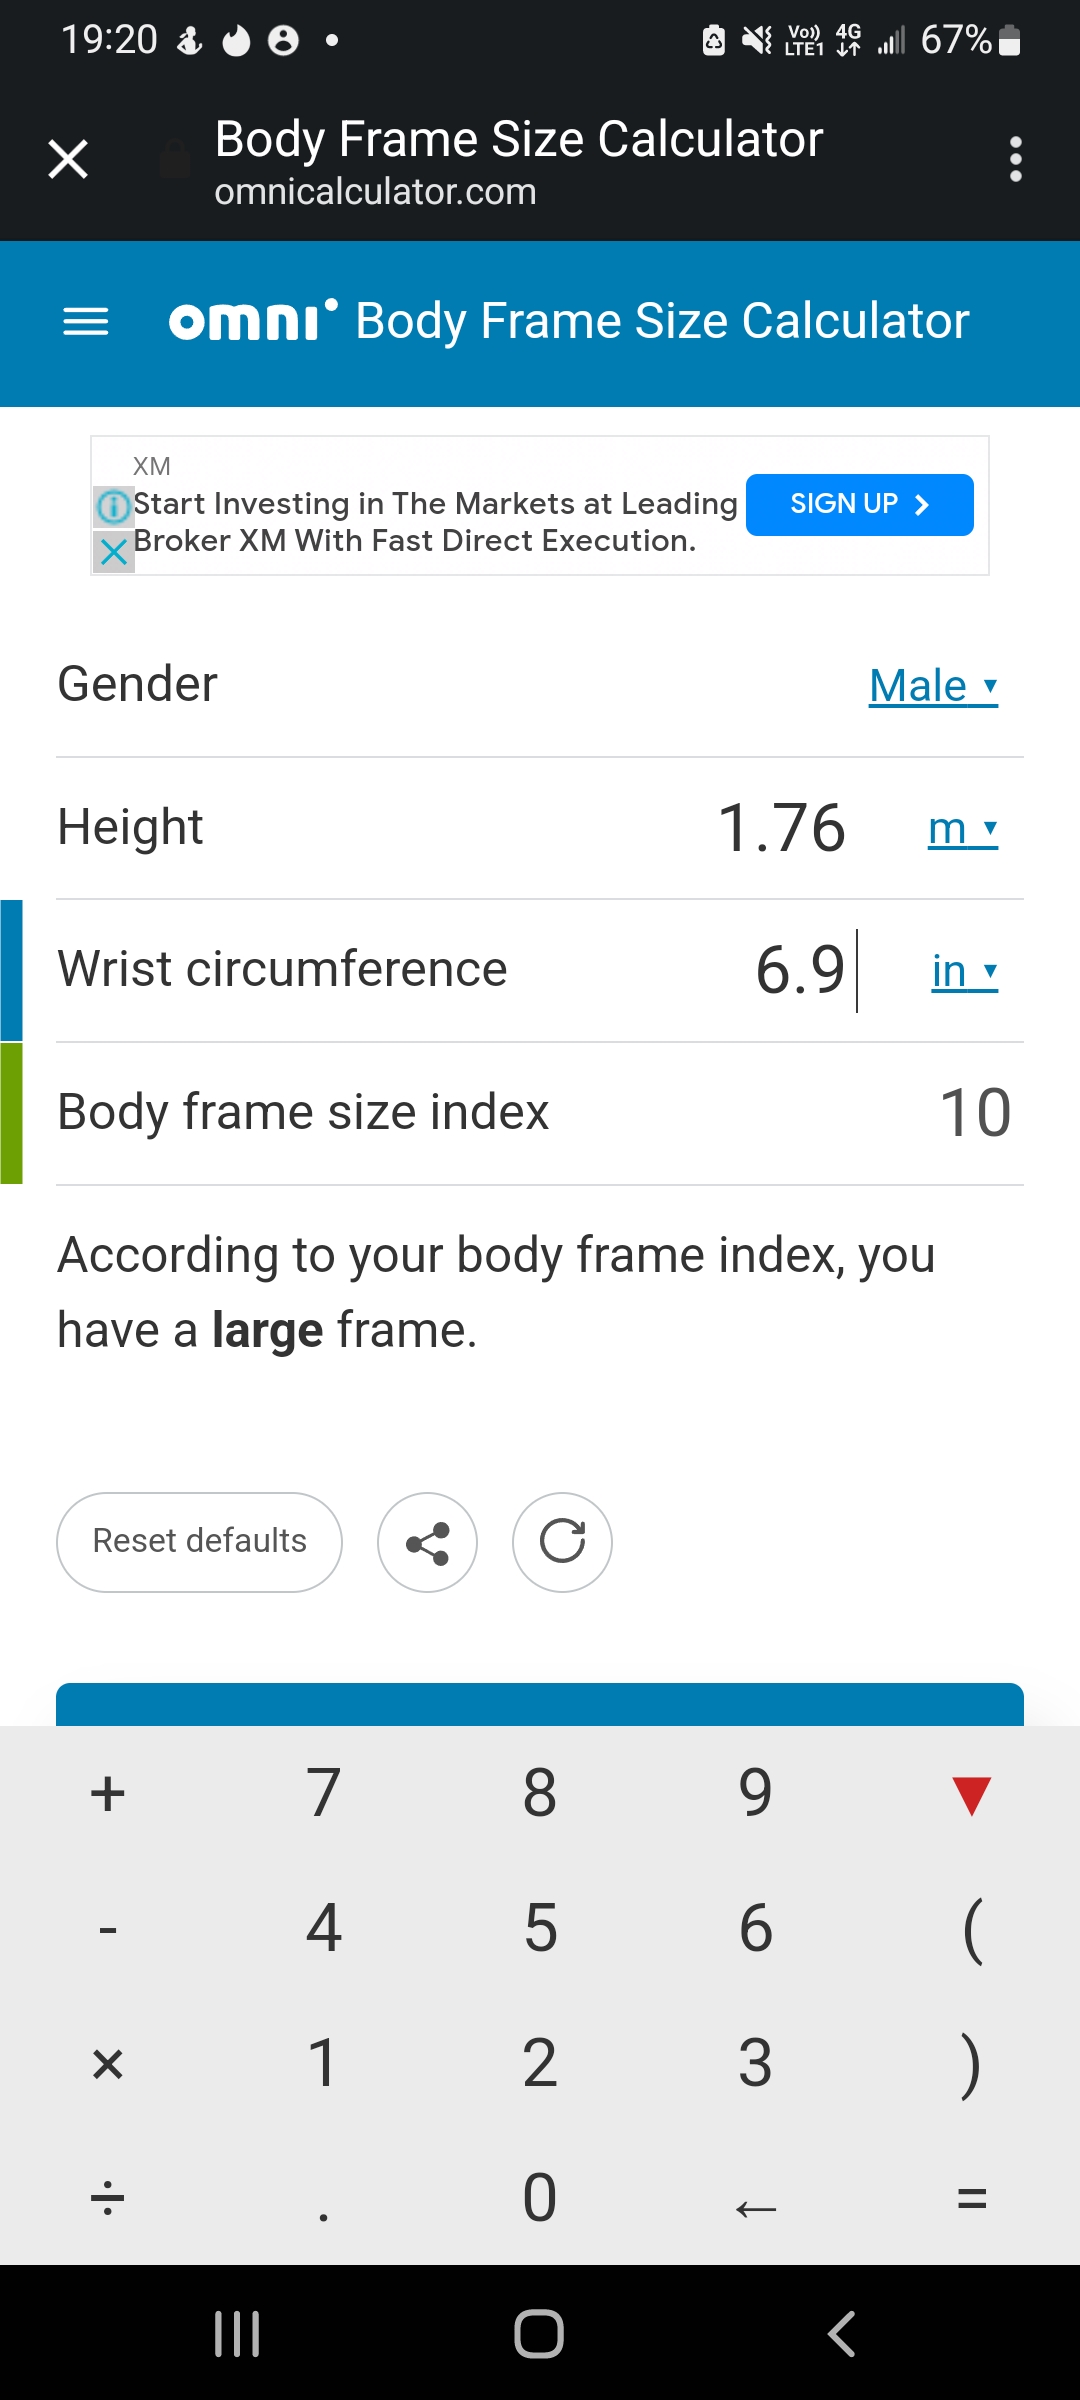1080x2400 pixels.
Task: Open the ad info icon
Action: click(x=114, y=506)
